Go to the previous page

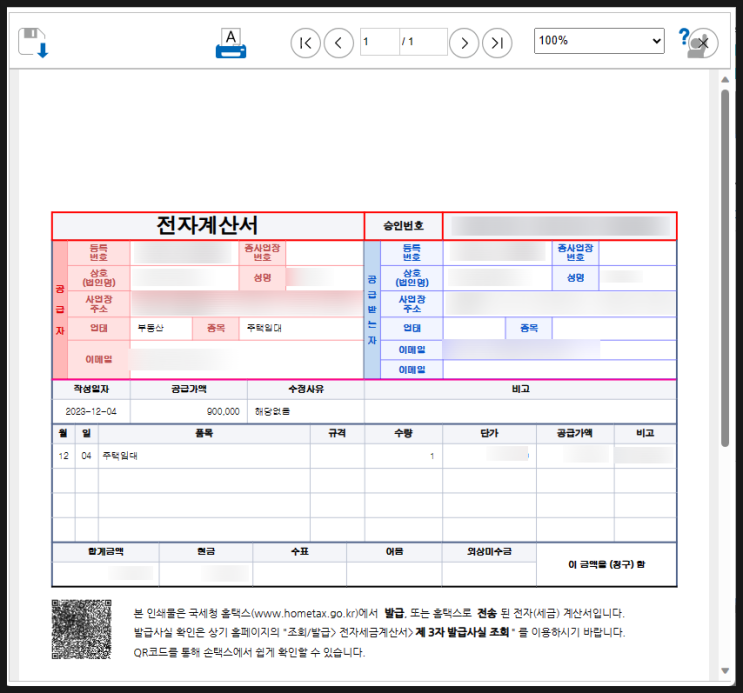pos(339,43)
